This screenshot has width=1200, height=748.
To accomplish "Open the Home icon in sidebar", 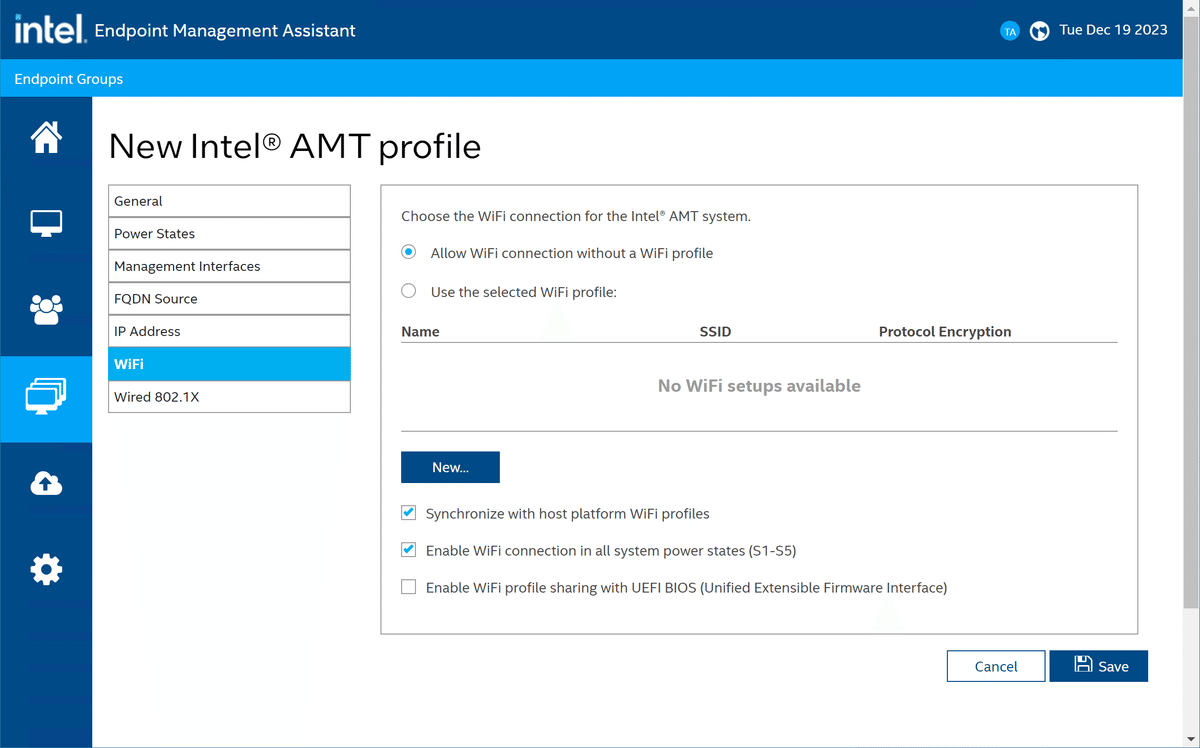I will pyautogui.click(x=46, y=137).
